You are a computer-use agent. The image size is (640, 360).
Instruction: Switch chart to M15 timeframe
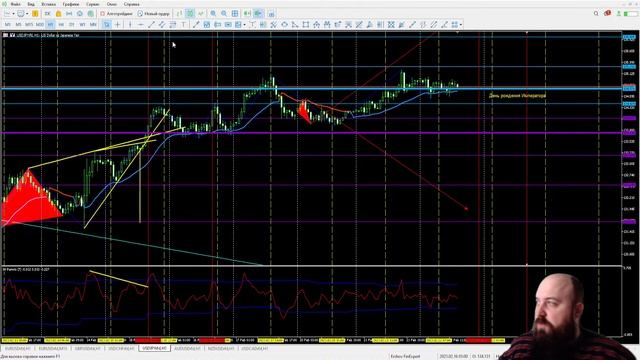pyautogui.click(x=29, y=25)
